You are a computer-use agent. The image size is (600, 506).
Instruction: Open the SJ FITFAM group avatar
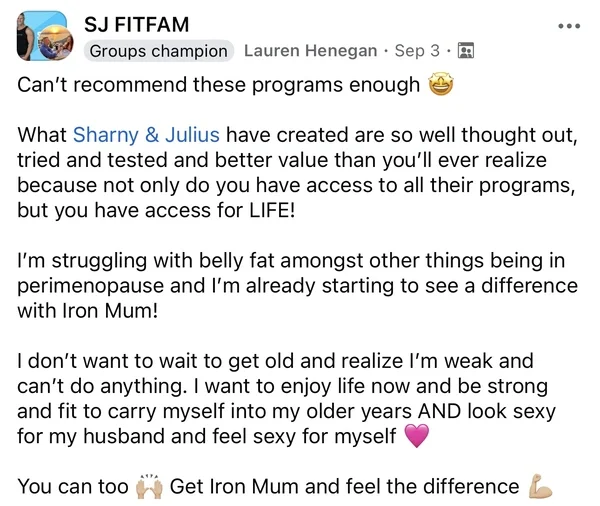click(x=43, y=38)
